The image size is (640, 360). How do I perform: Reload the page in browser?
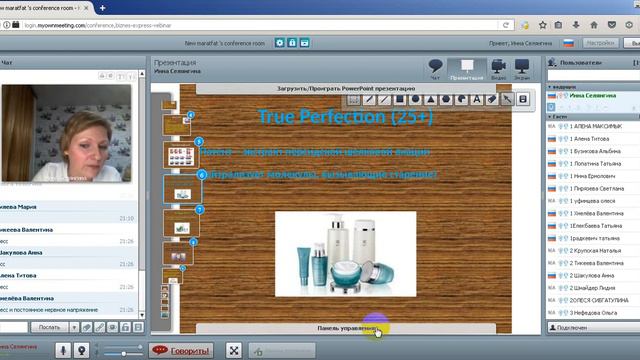506,25
